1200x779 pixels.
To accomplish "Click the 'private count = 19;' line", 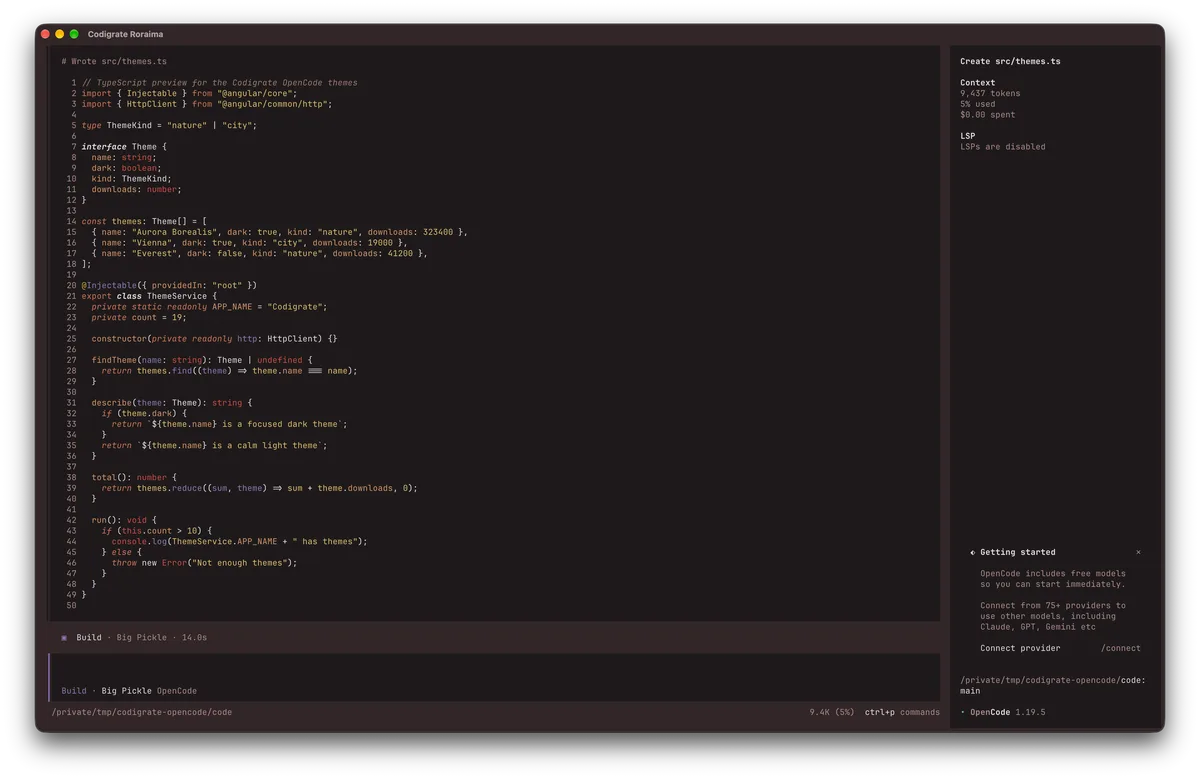I will pos(139,317).
